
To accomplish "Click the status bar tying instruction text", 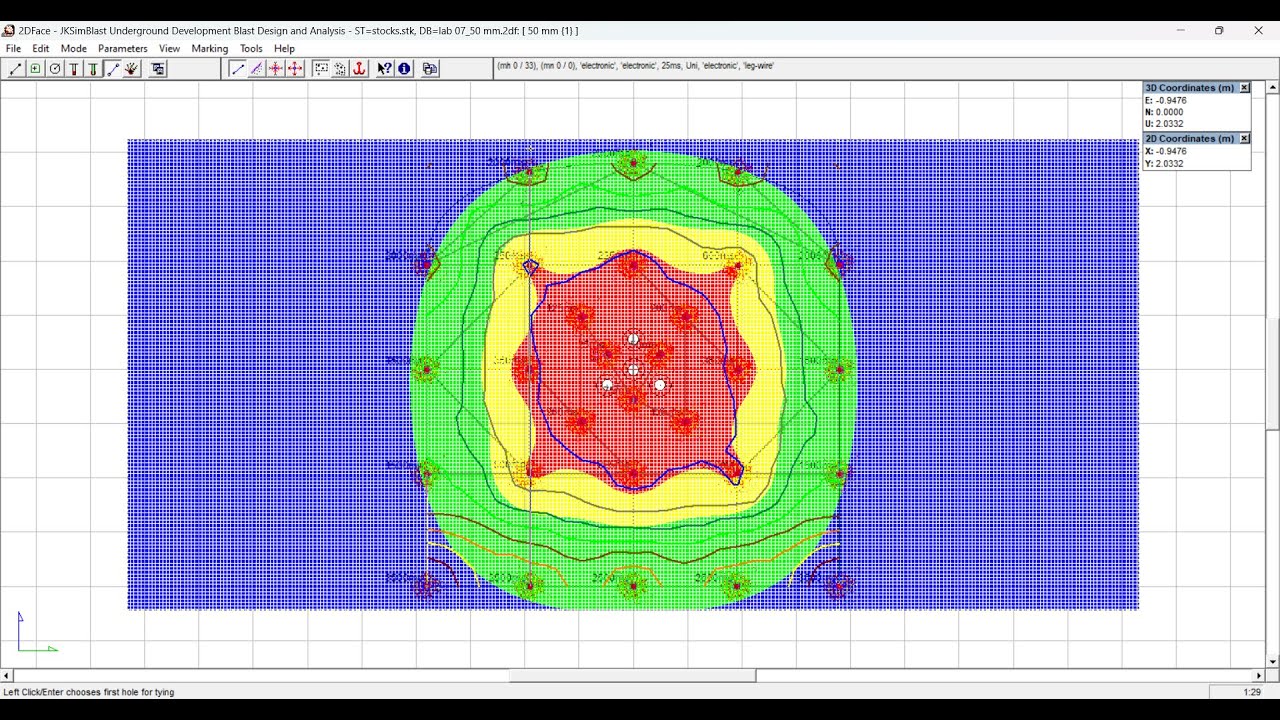I will point(89,692).
